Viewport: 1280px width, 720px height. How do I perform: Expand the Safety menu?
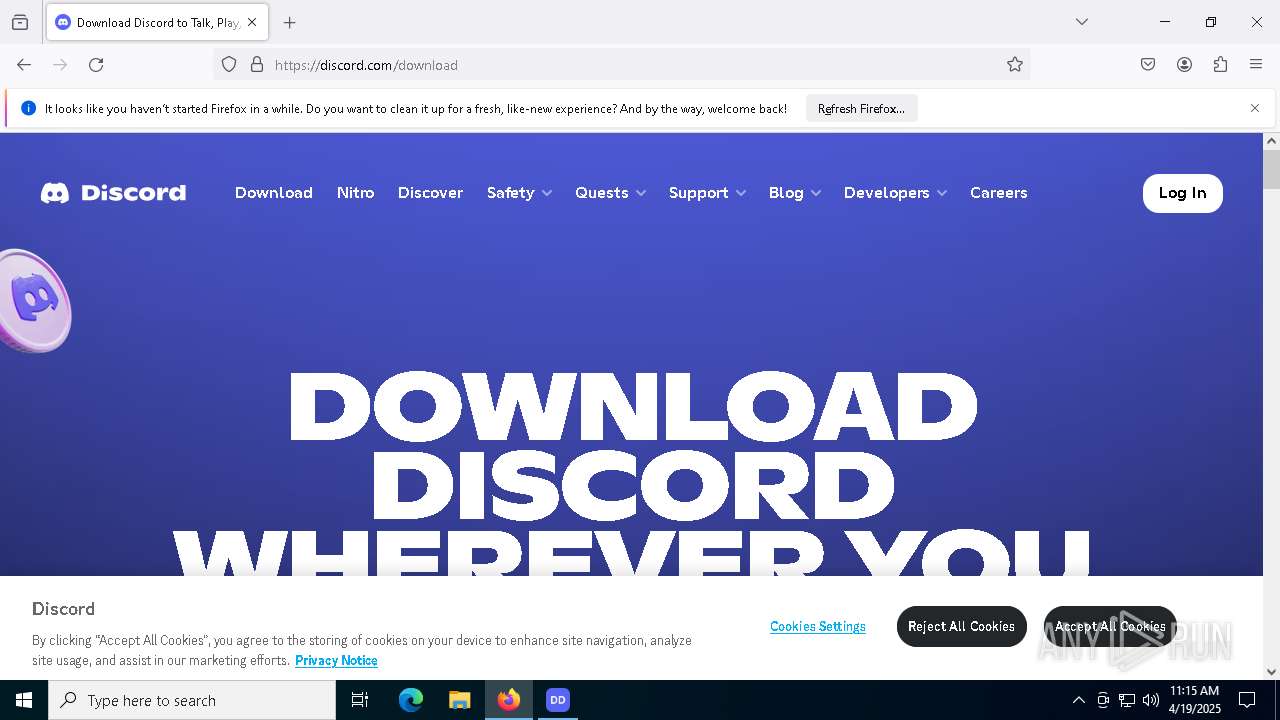coord(519,193)
